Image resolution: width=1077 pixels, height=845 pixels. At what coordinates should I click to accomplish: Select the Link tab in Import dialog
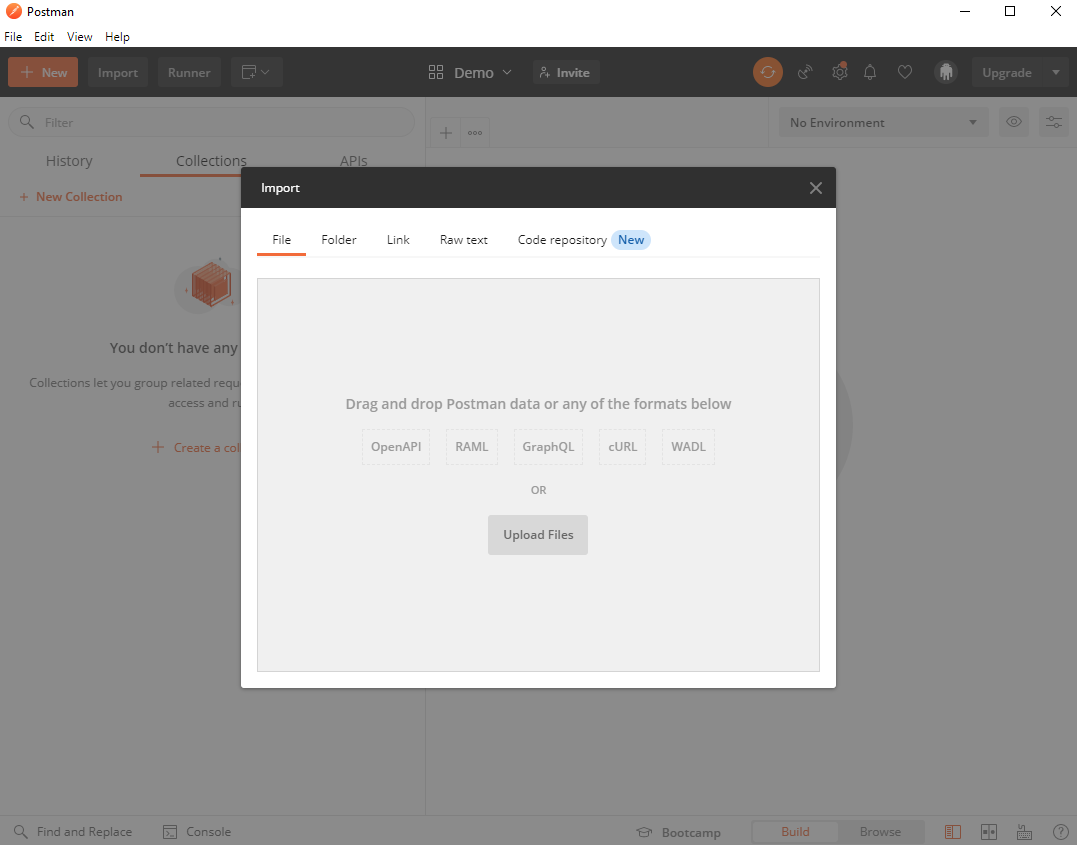coord(398,240)
